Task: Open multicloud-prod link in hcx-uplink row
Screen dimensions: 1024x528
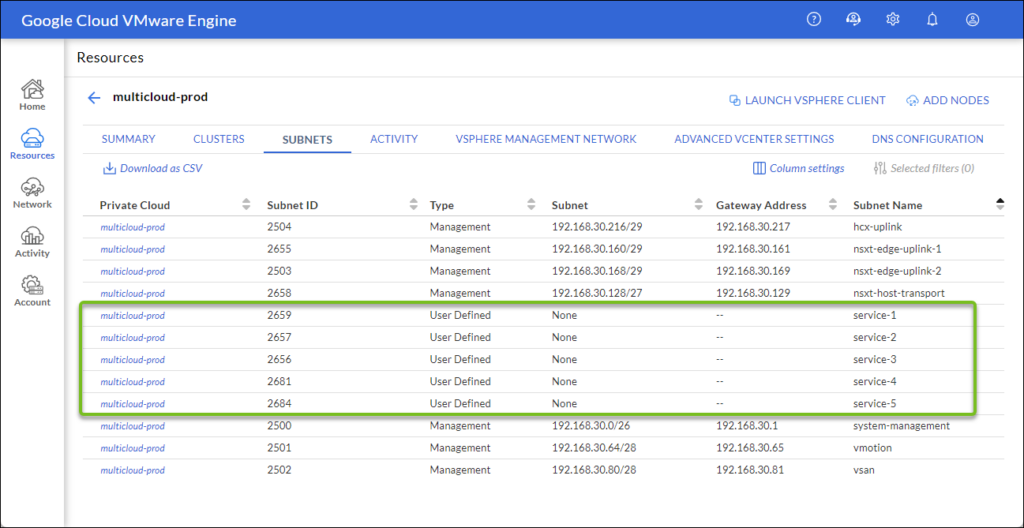Action: tap(133, 227)
